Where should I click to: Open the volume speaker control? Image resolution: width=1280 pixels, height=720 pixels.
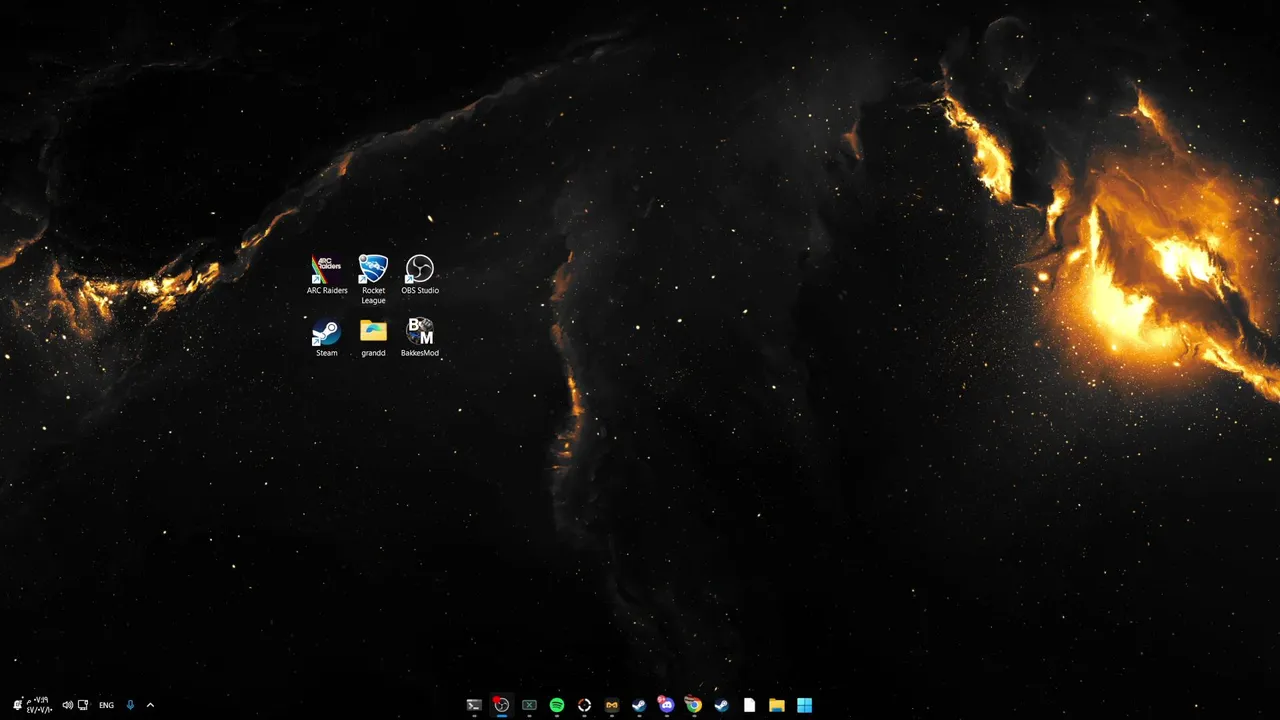(68, 705)
